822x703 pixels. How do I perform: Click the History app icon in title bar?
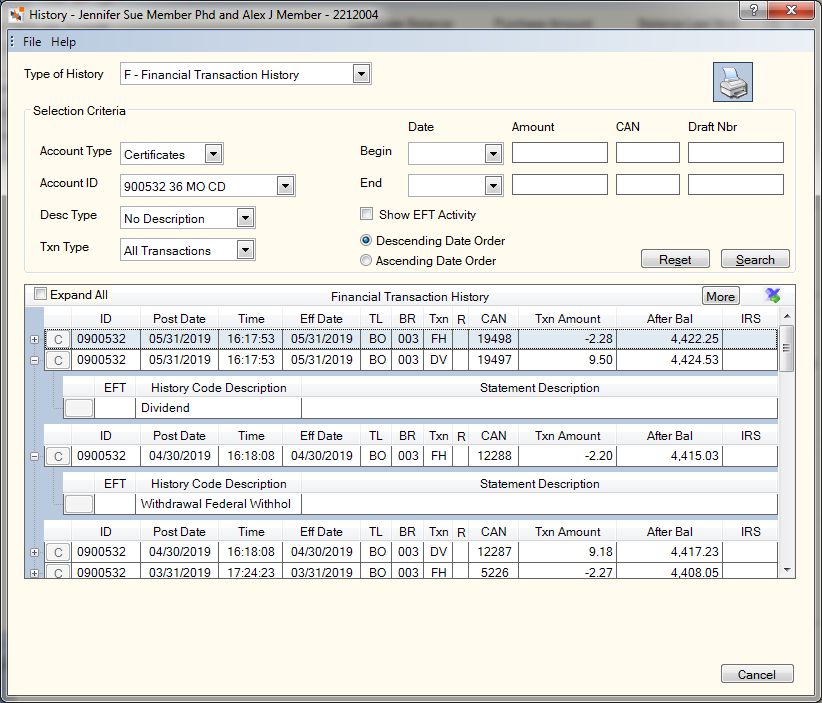pos(16,15)
